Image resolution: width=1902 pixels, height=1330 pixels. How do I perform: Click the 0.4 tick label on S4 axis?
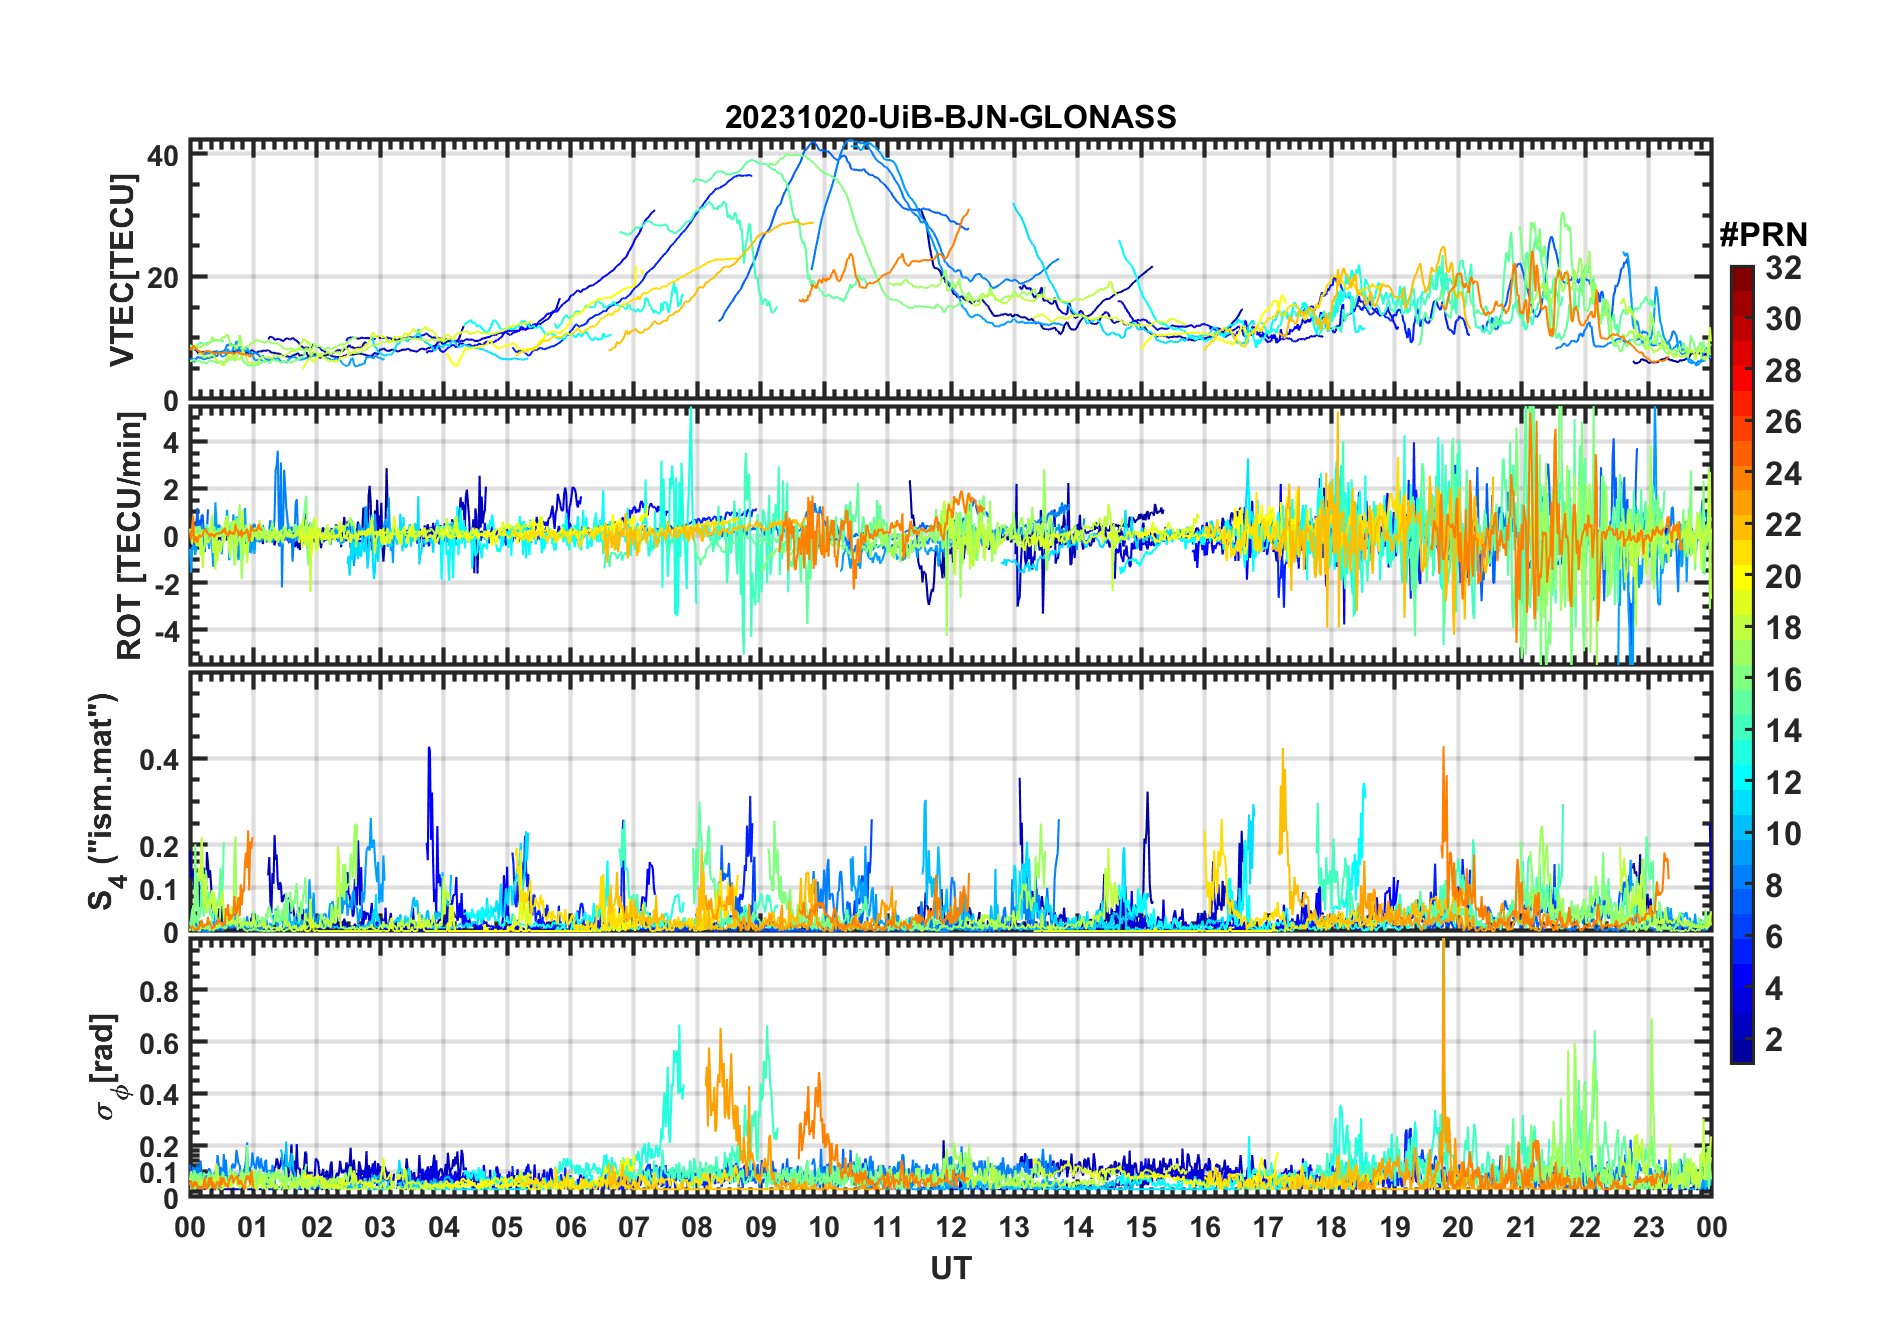[x=159, y=759]
